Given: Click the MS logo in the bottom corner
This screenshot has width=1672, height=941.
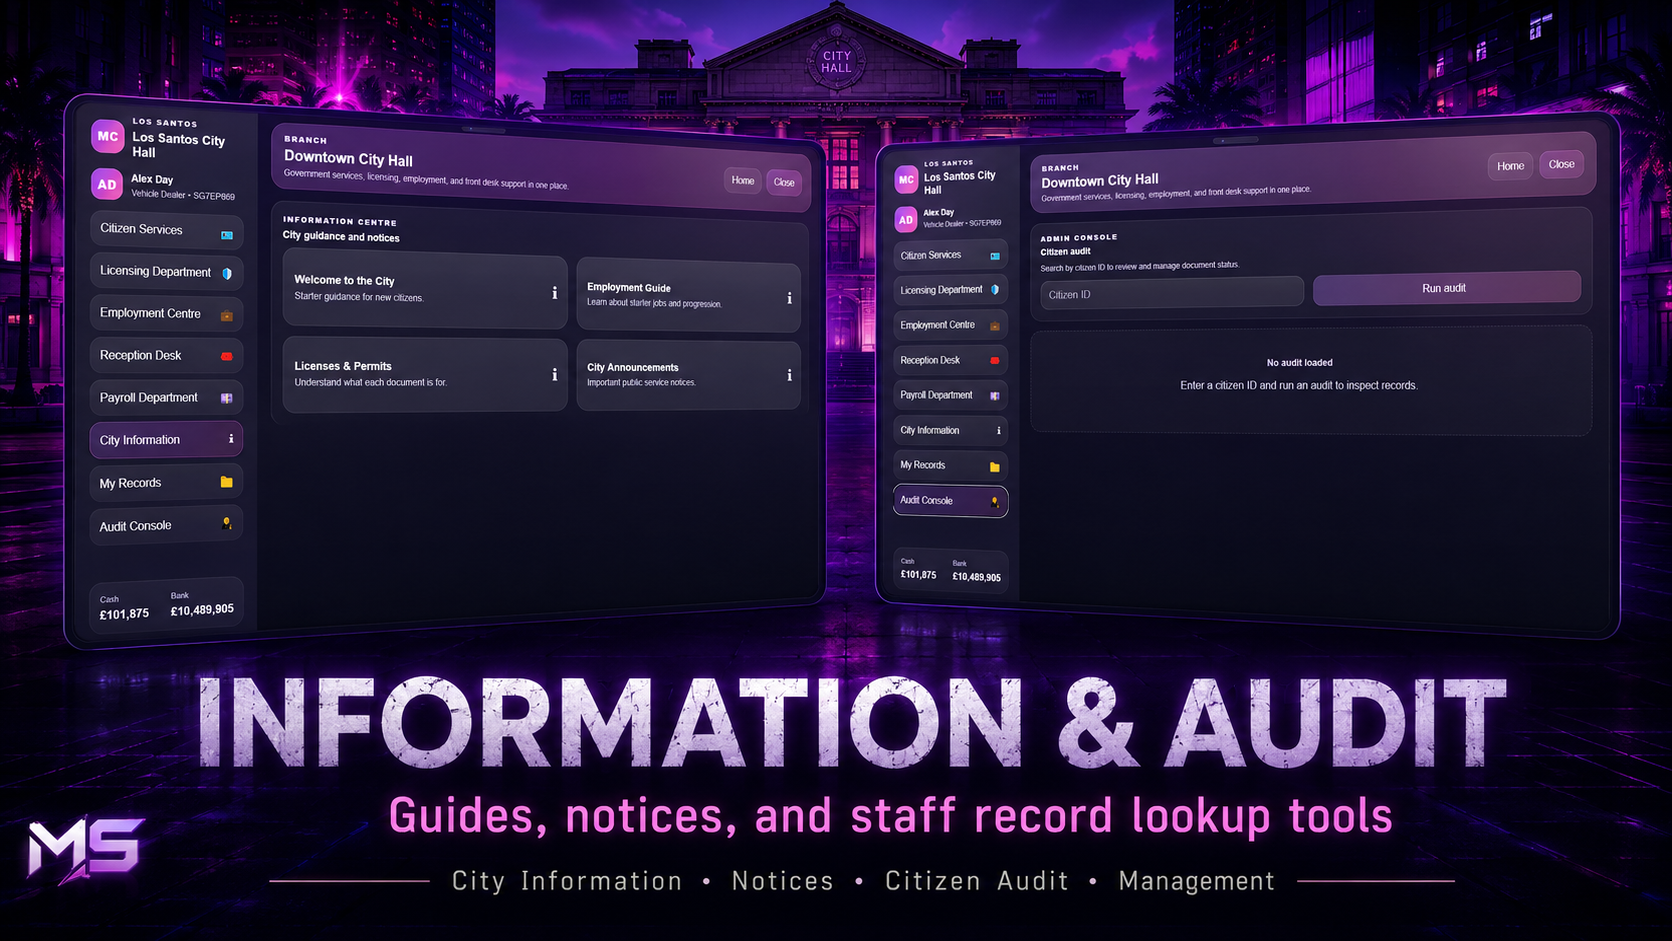Looking at the screenshot, I should [x=84, y=849].
